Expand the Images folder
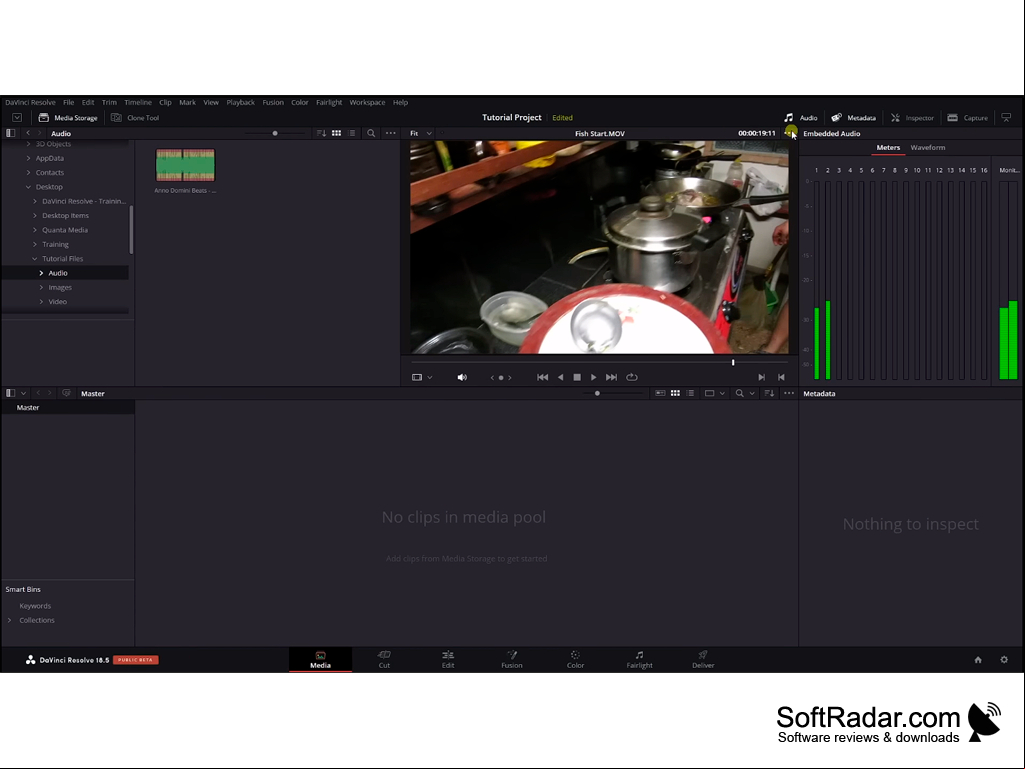 tap(41, 288)
